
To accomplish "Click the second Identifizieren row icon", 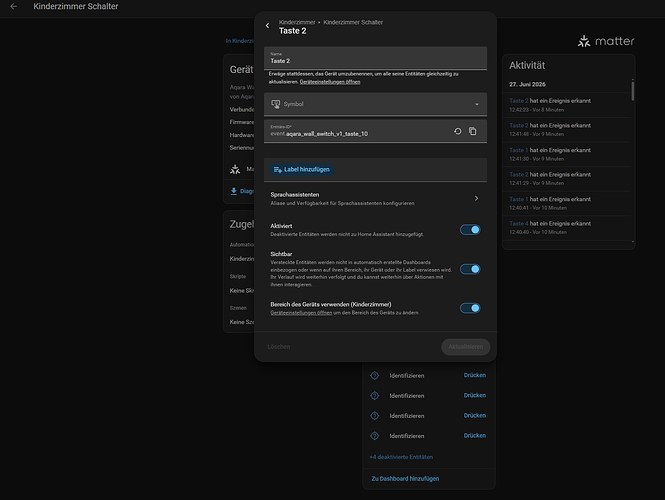I will tap(374, 396).
